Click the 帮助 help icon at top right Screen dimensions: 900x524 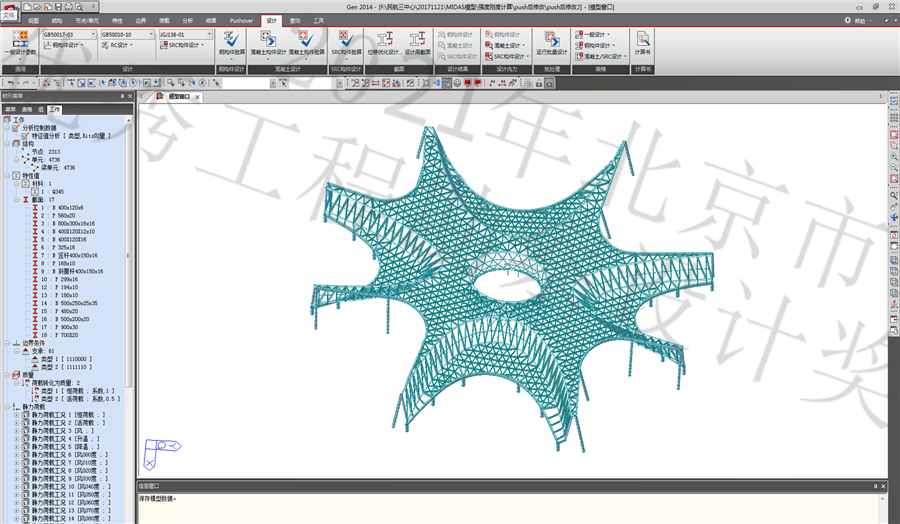[848, 20]
